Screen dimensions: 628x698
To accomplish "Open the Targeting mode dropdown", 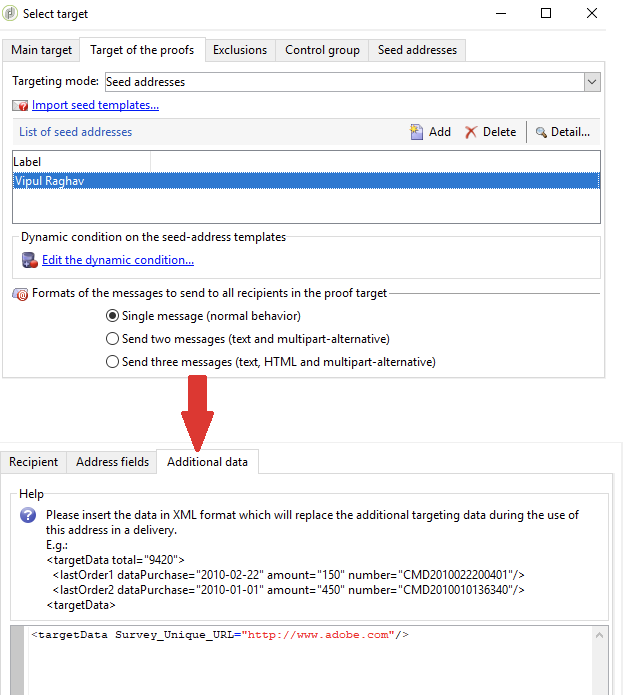I will point(592,82).
